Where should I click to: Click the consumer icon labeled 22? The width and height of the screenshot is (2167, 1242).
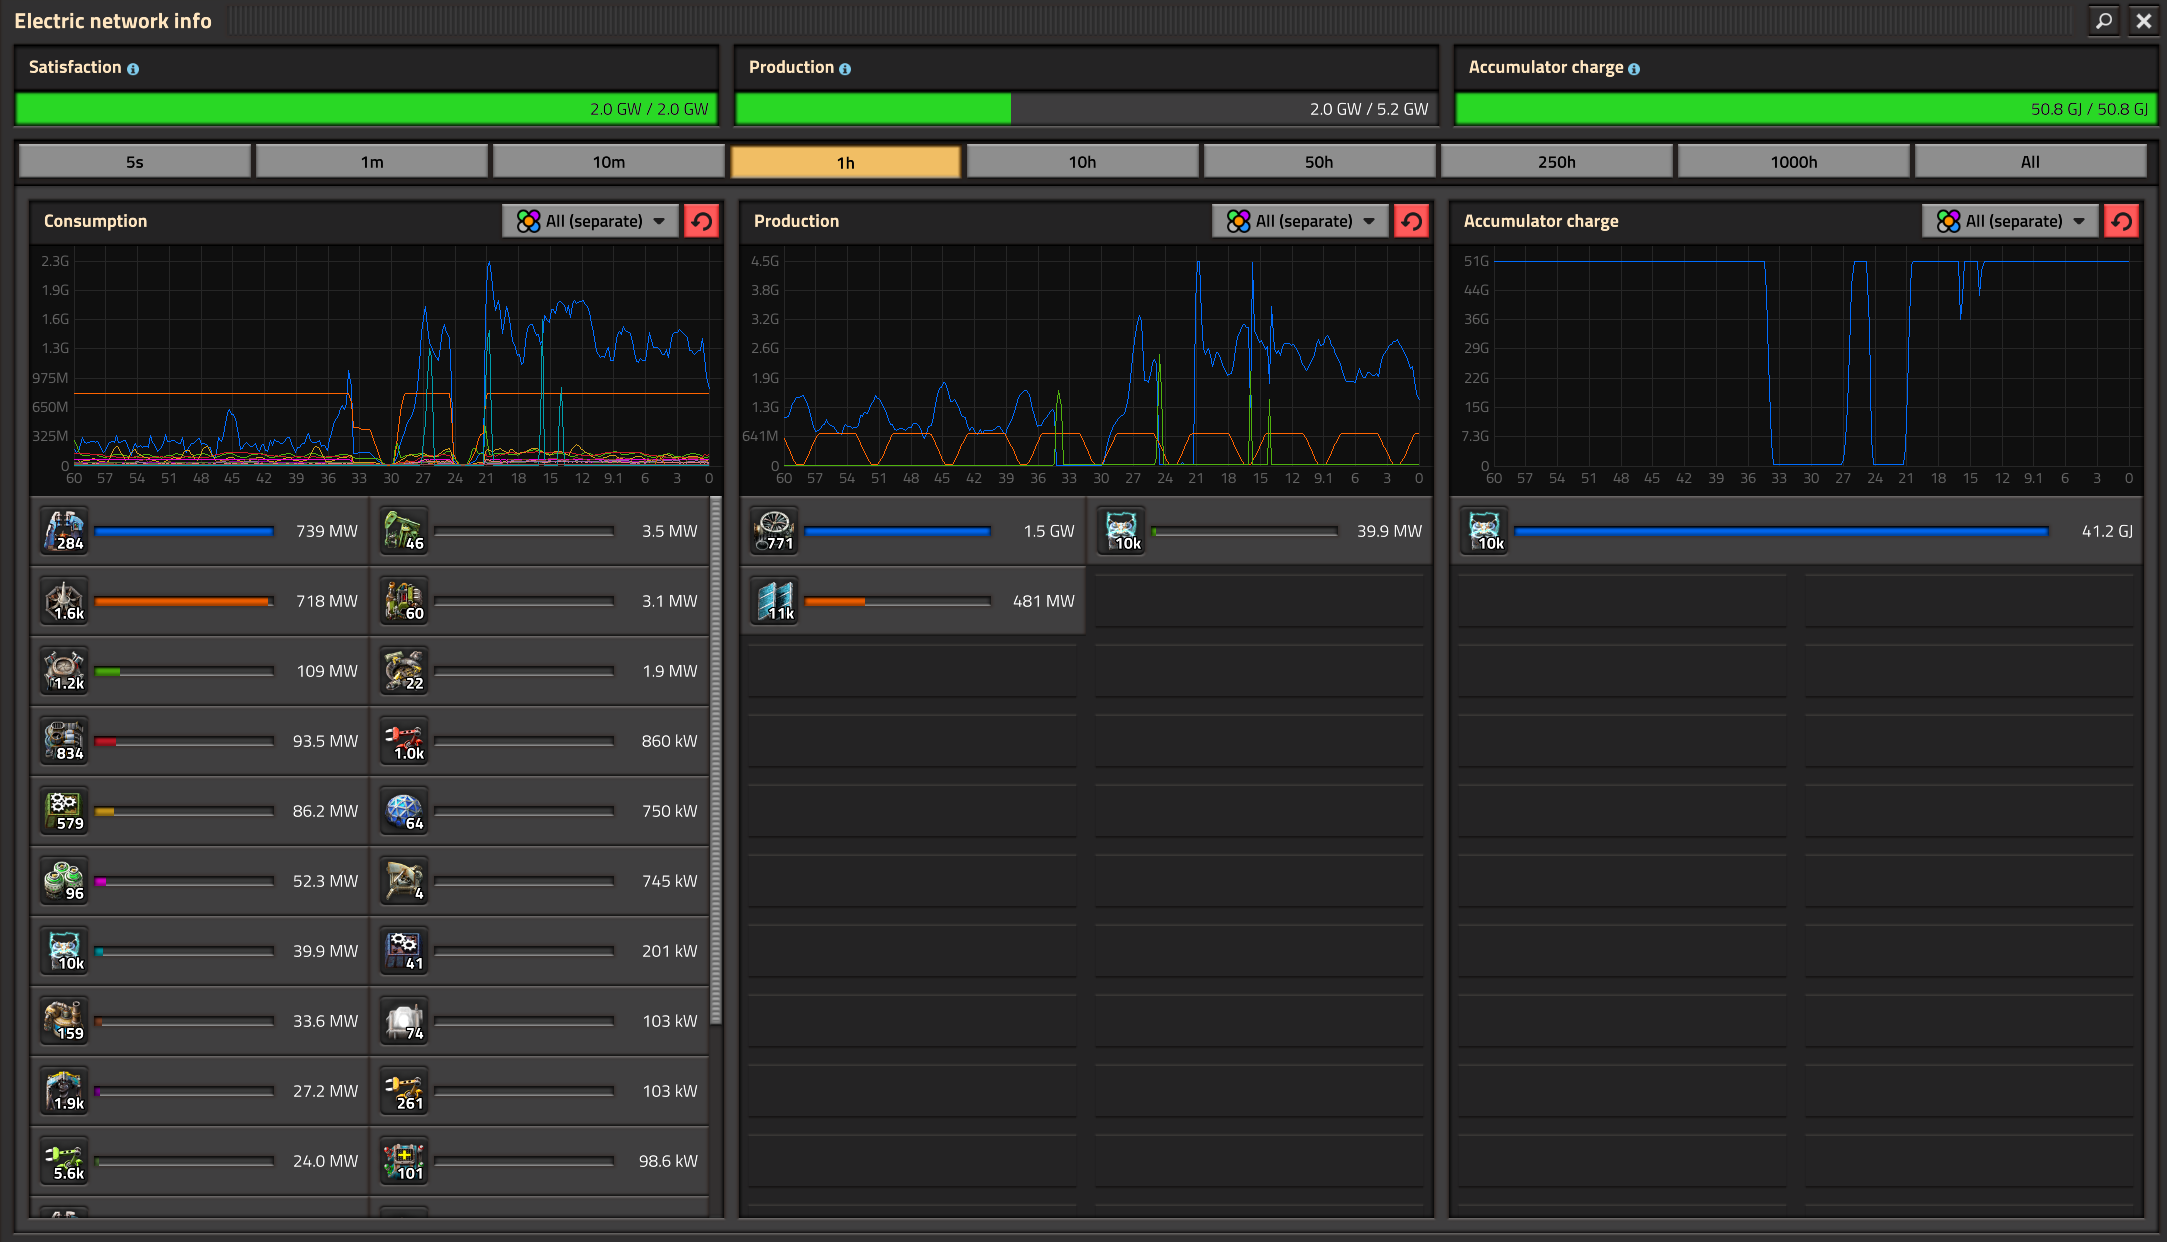405,671
